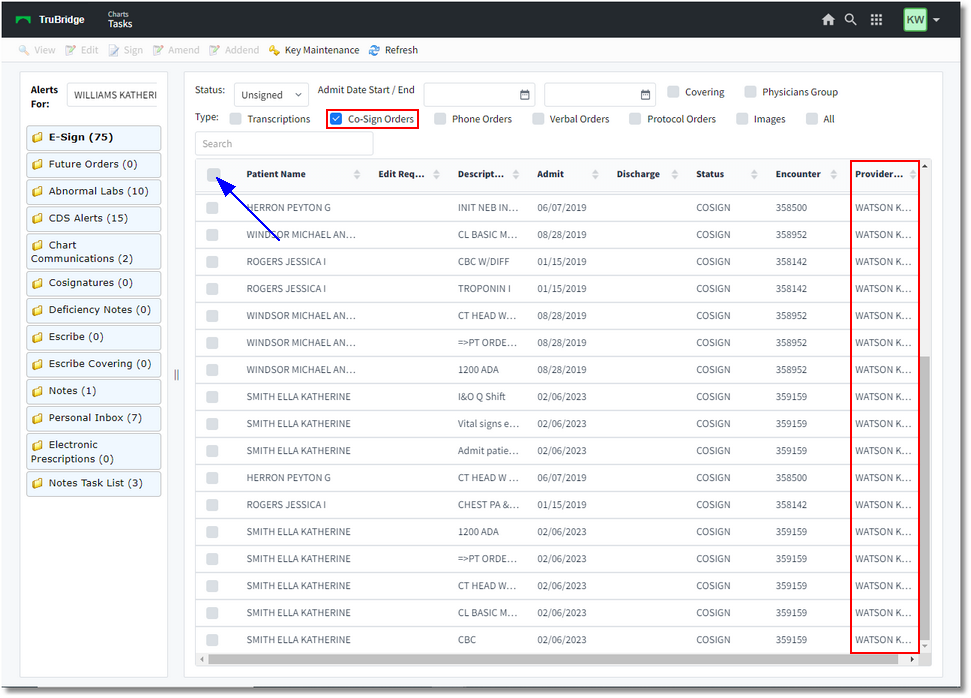Open calendar picker for Admit Date End
Screen dimensions: 971x698
tap(645, 95)
